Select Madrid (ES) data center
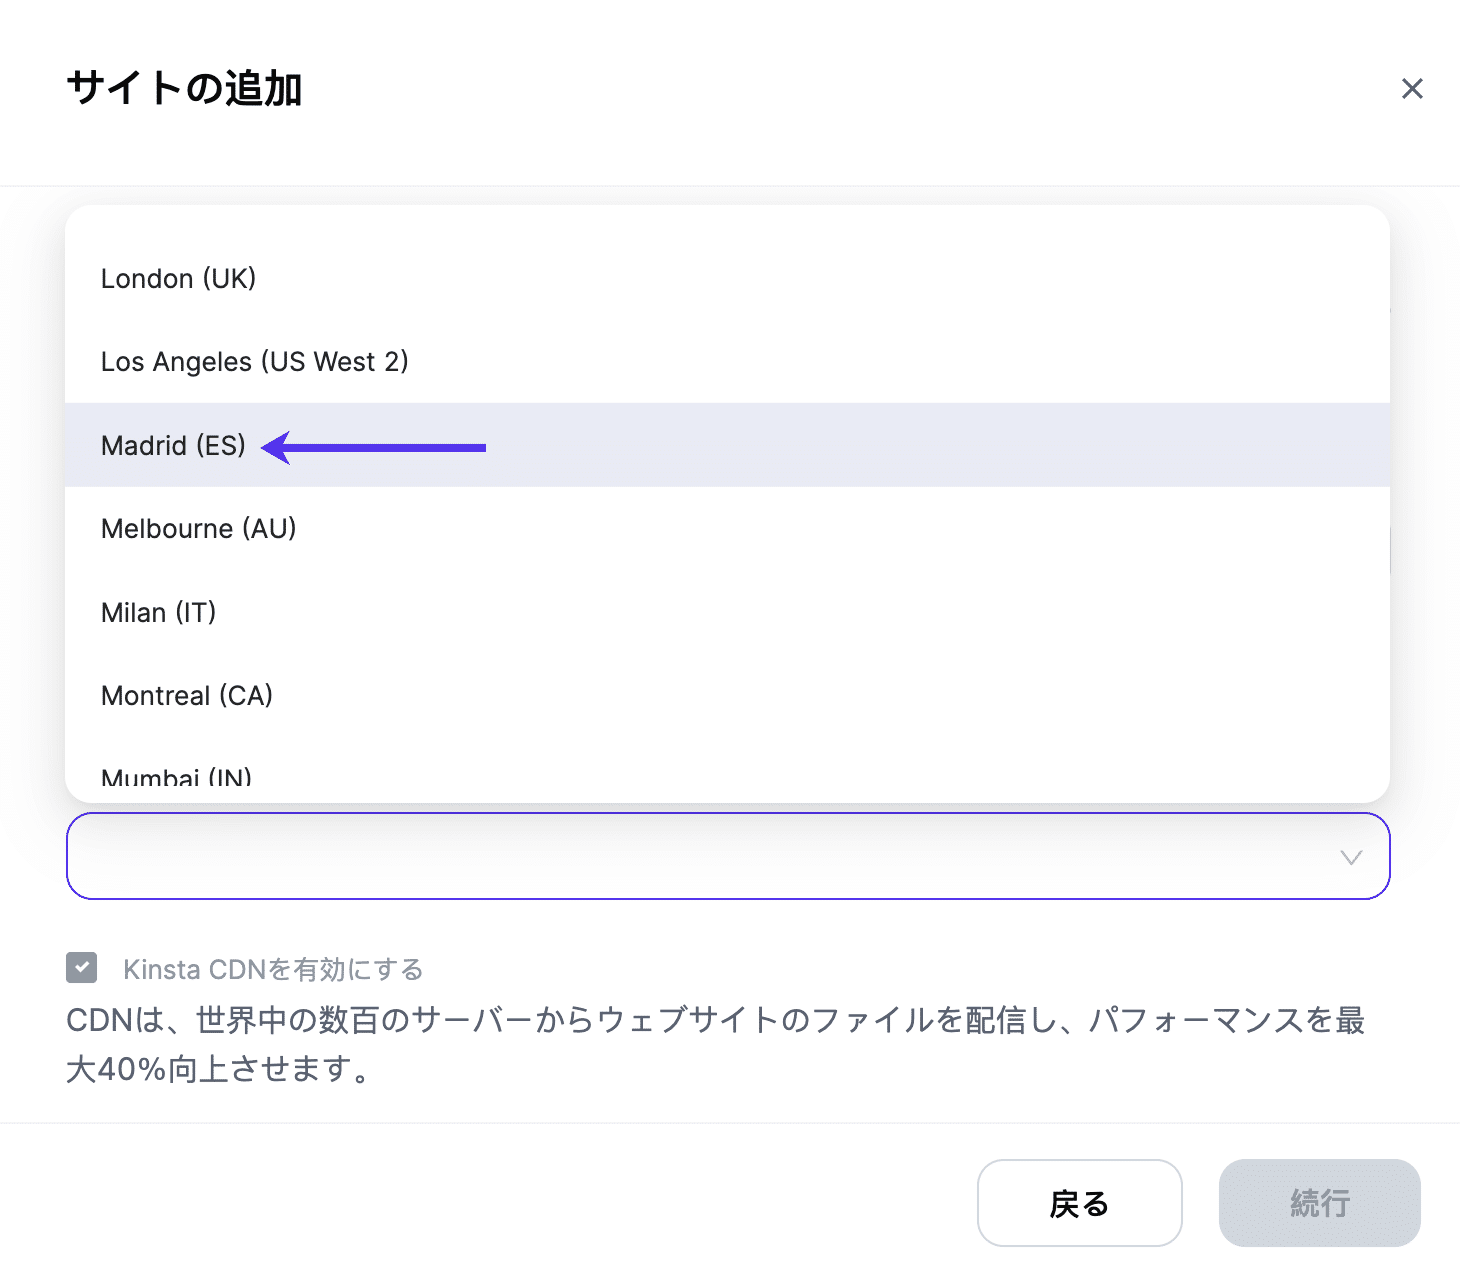1460x1270 pixels. pos(172,445)
